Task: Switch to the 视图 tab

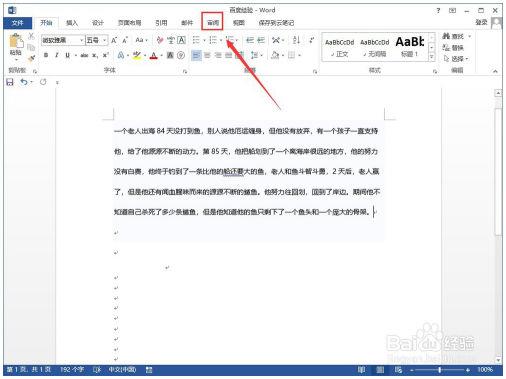Action: pyautogui.click(x=238, y=23)
